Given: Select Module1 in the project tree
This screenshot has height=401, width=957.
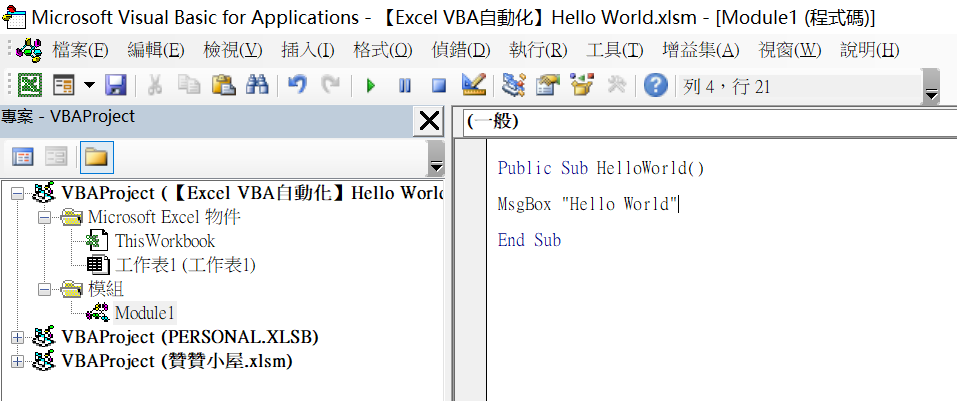Looking at the screenshot, I should 145,313.
